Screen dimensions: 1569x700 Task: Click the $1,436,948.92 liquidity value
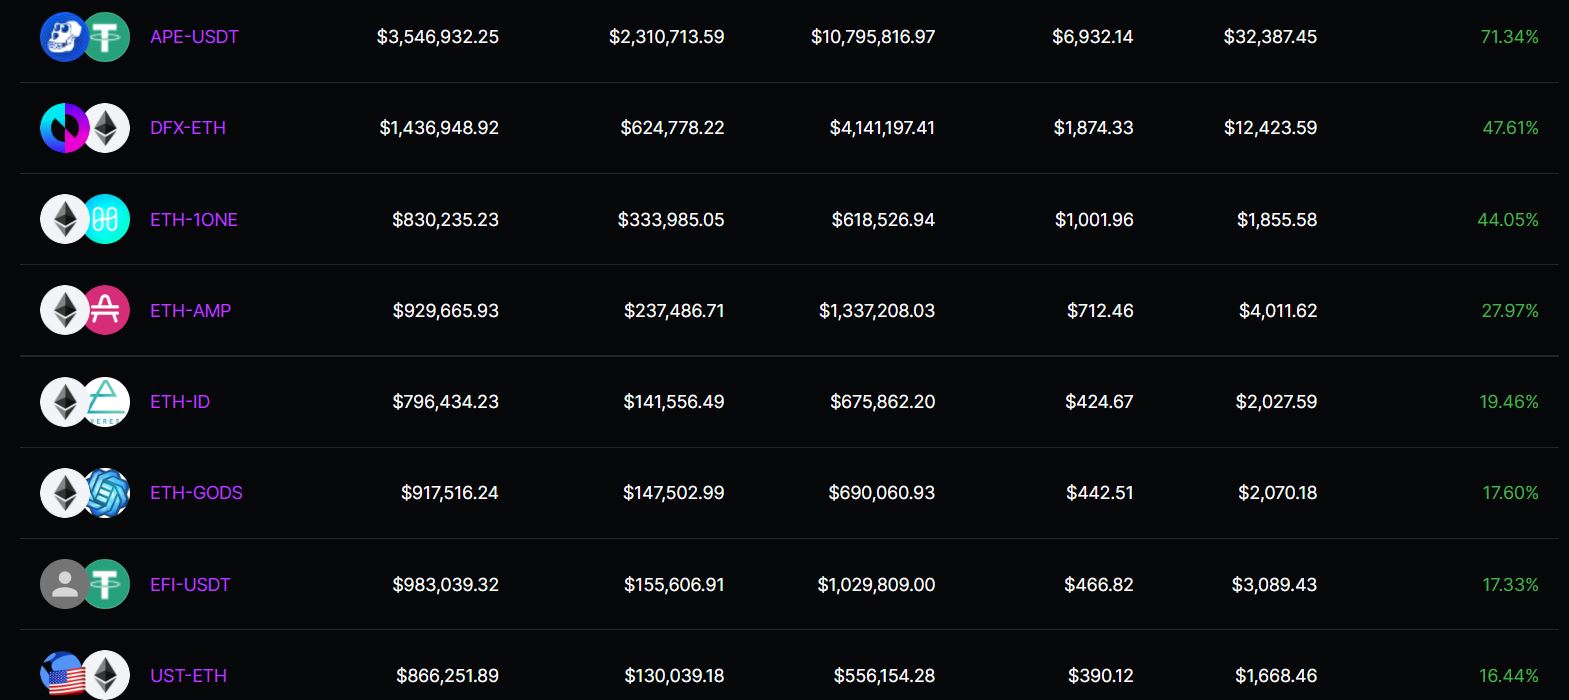pyautogui.click(x=439, y=128)
